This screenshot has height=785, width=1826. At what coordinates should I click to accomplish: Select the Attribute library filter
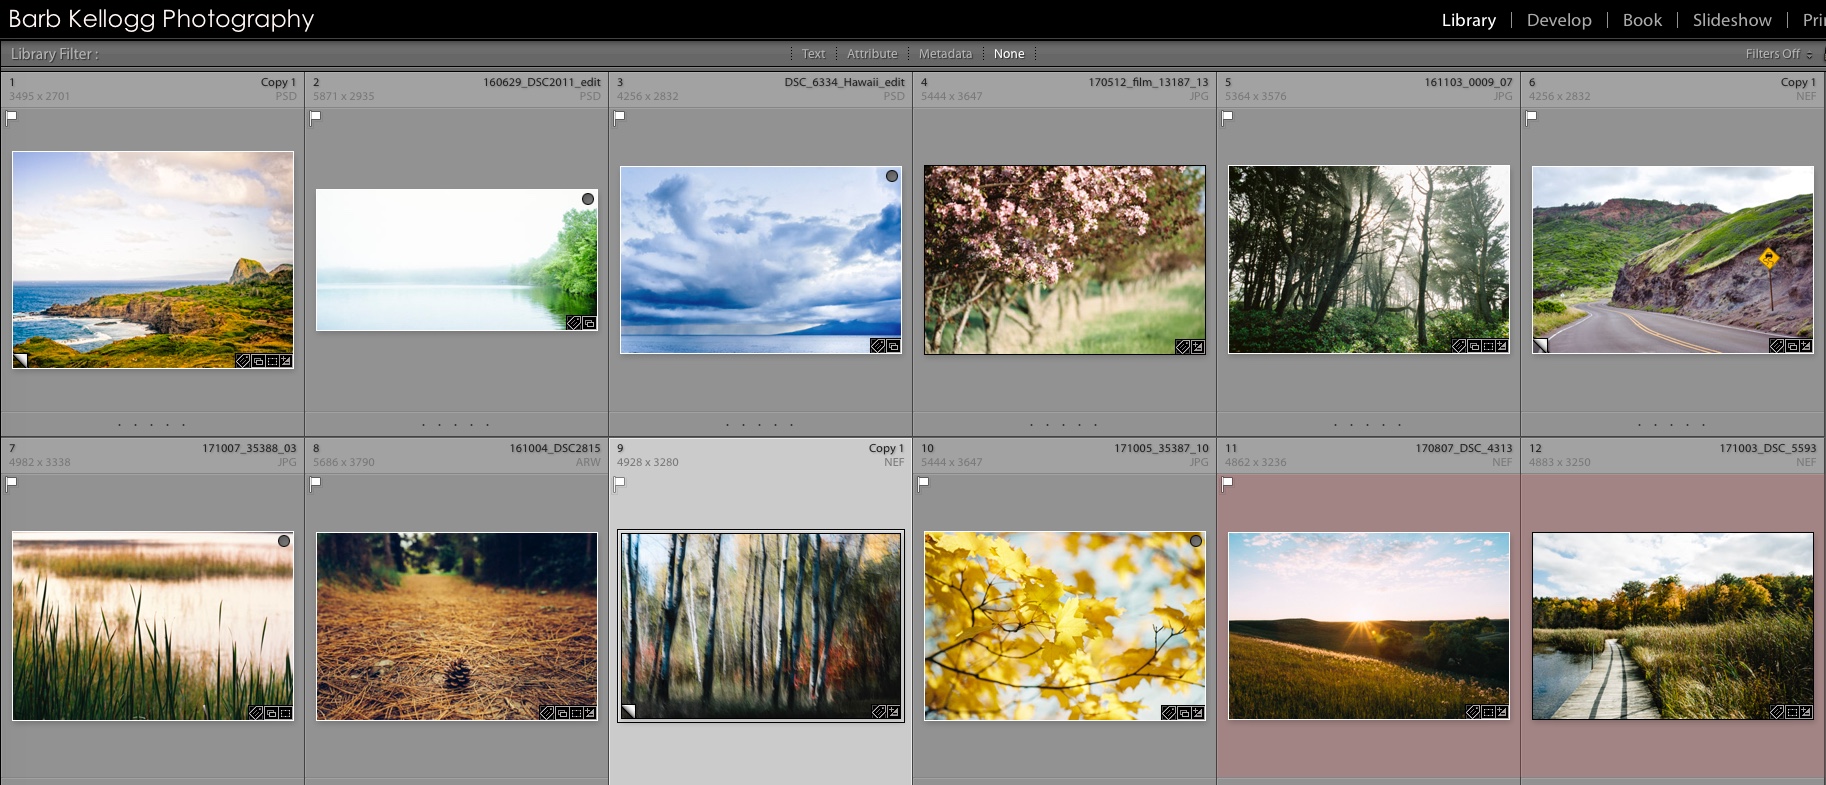872,54
